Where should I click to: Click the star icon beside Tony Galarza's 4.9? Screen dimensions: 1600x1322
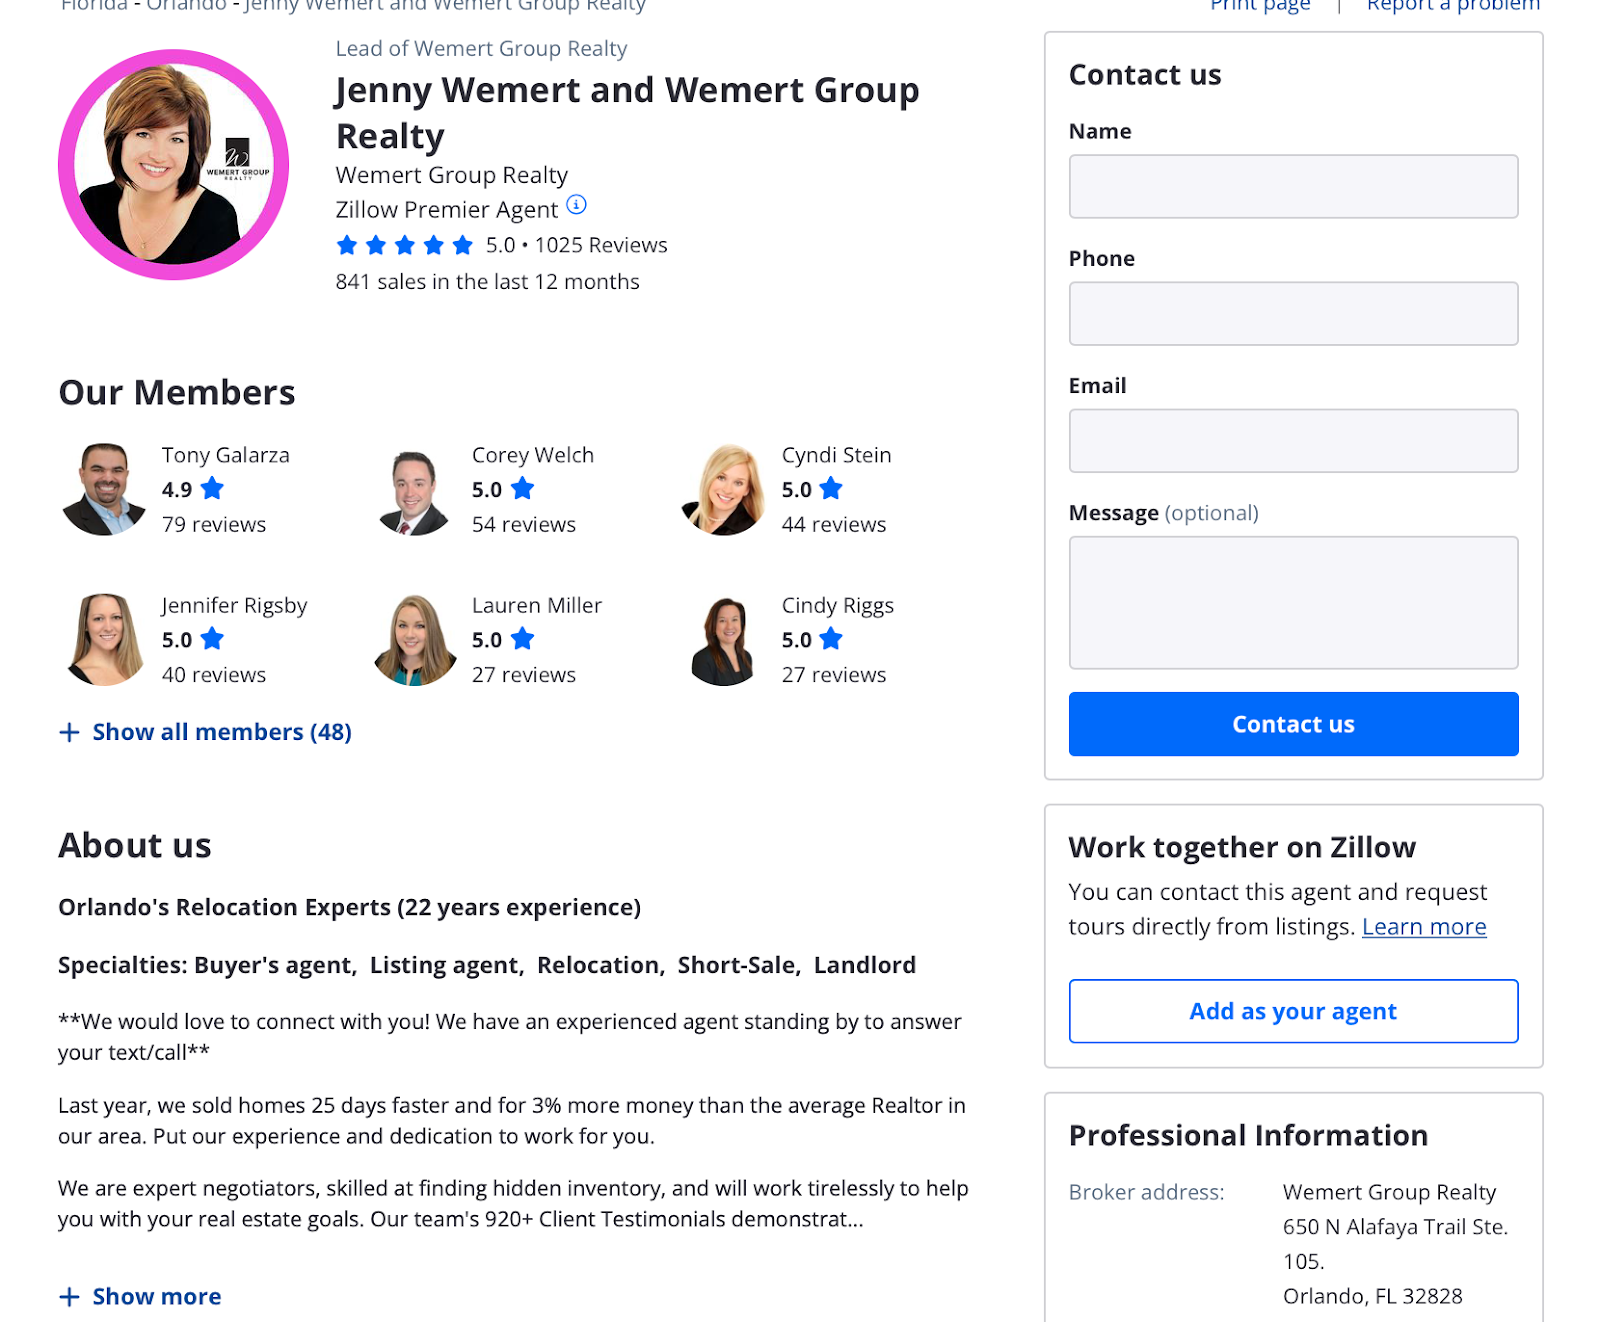tap(212, 489)
